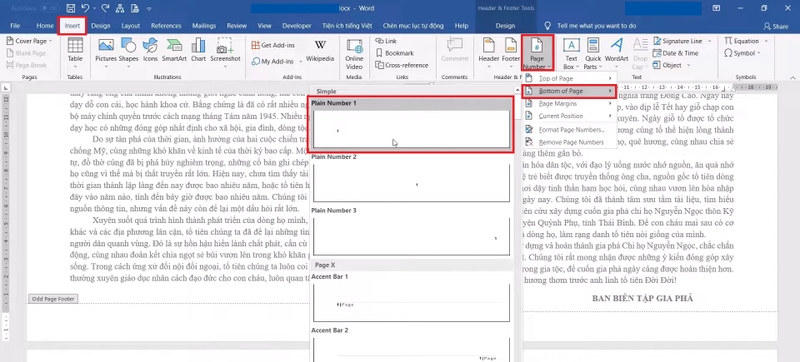Undo the last action
Image resolution: width=800 pixels, height=362 pixels.
tap(86, 8)
